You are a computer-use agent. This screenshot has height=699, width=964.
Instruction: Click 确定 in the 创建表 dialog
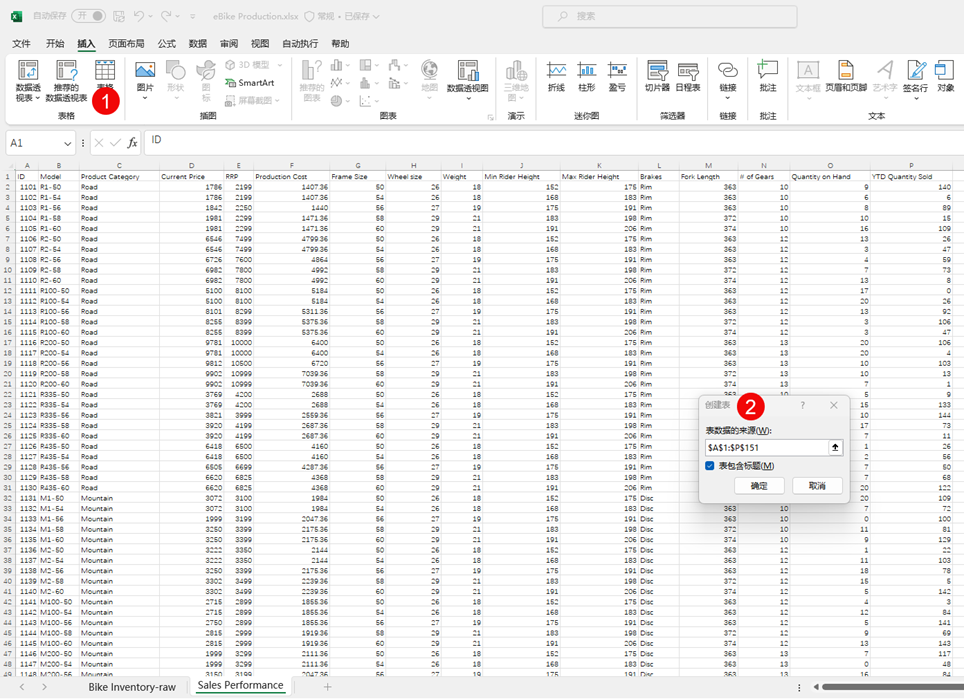point(759,486)
